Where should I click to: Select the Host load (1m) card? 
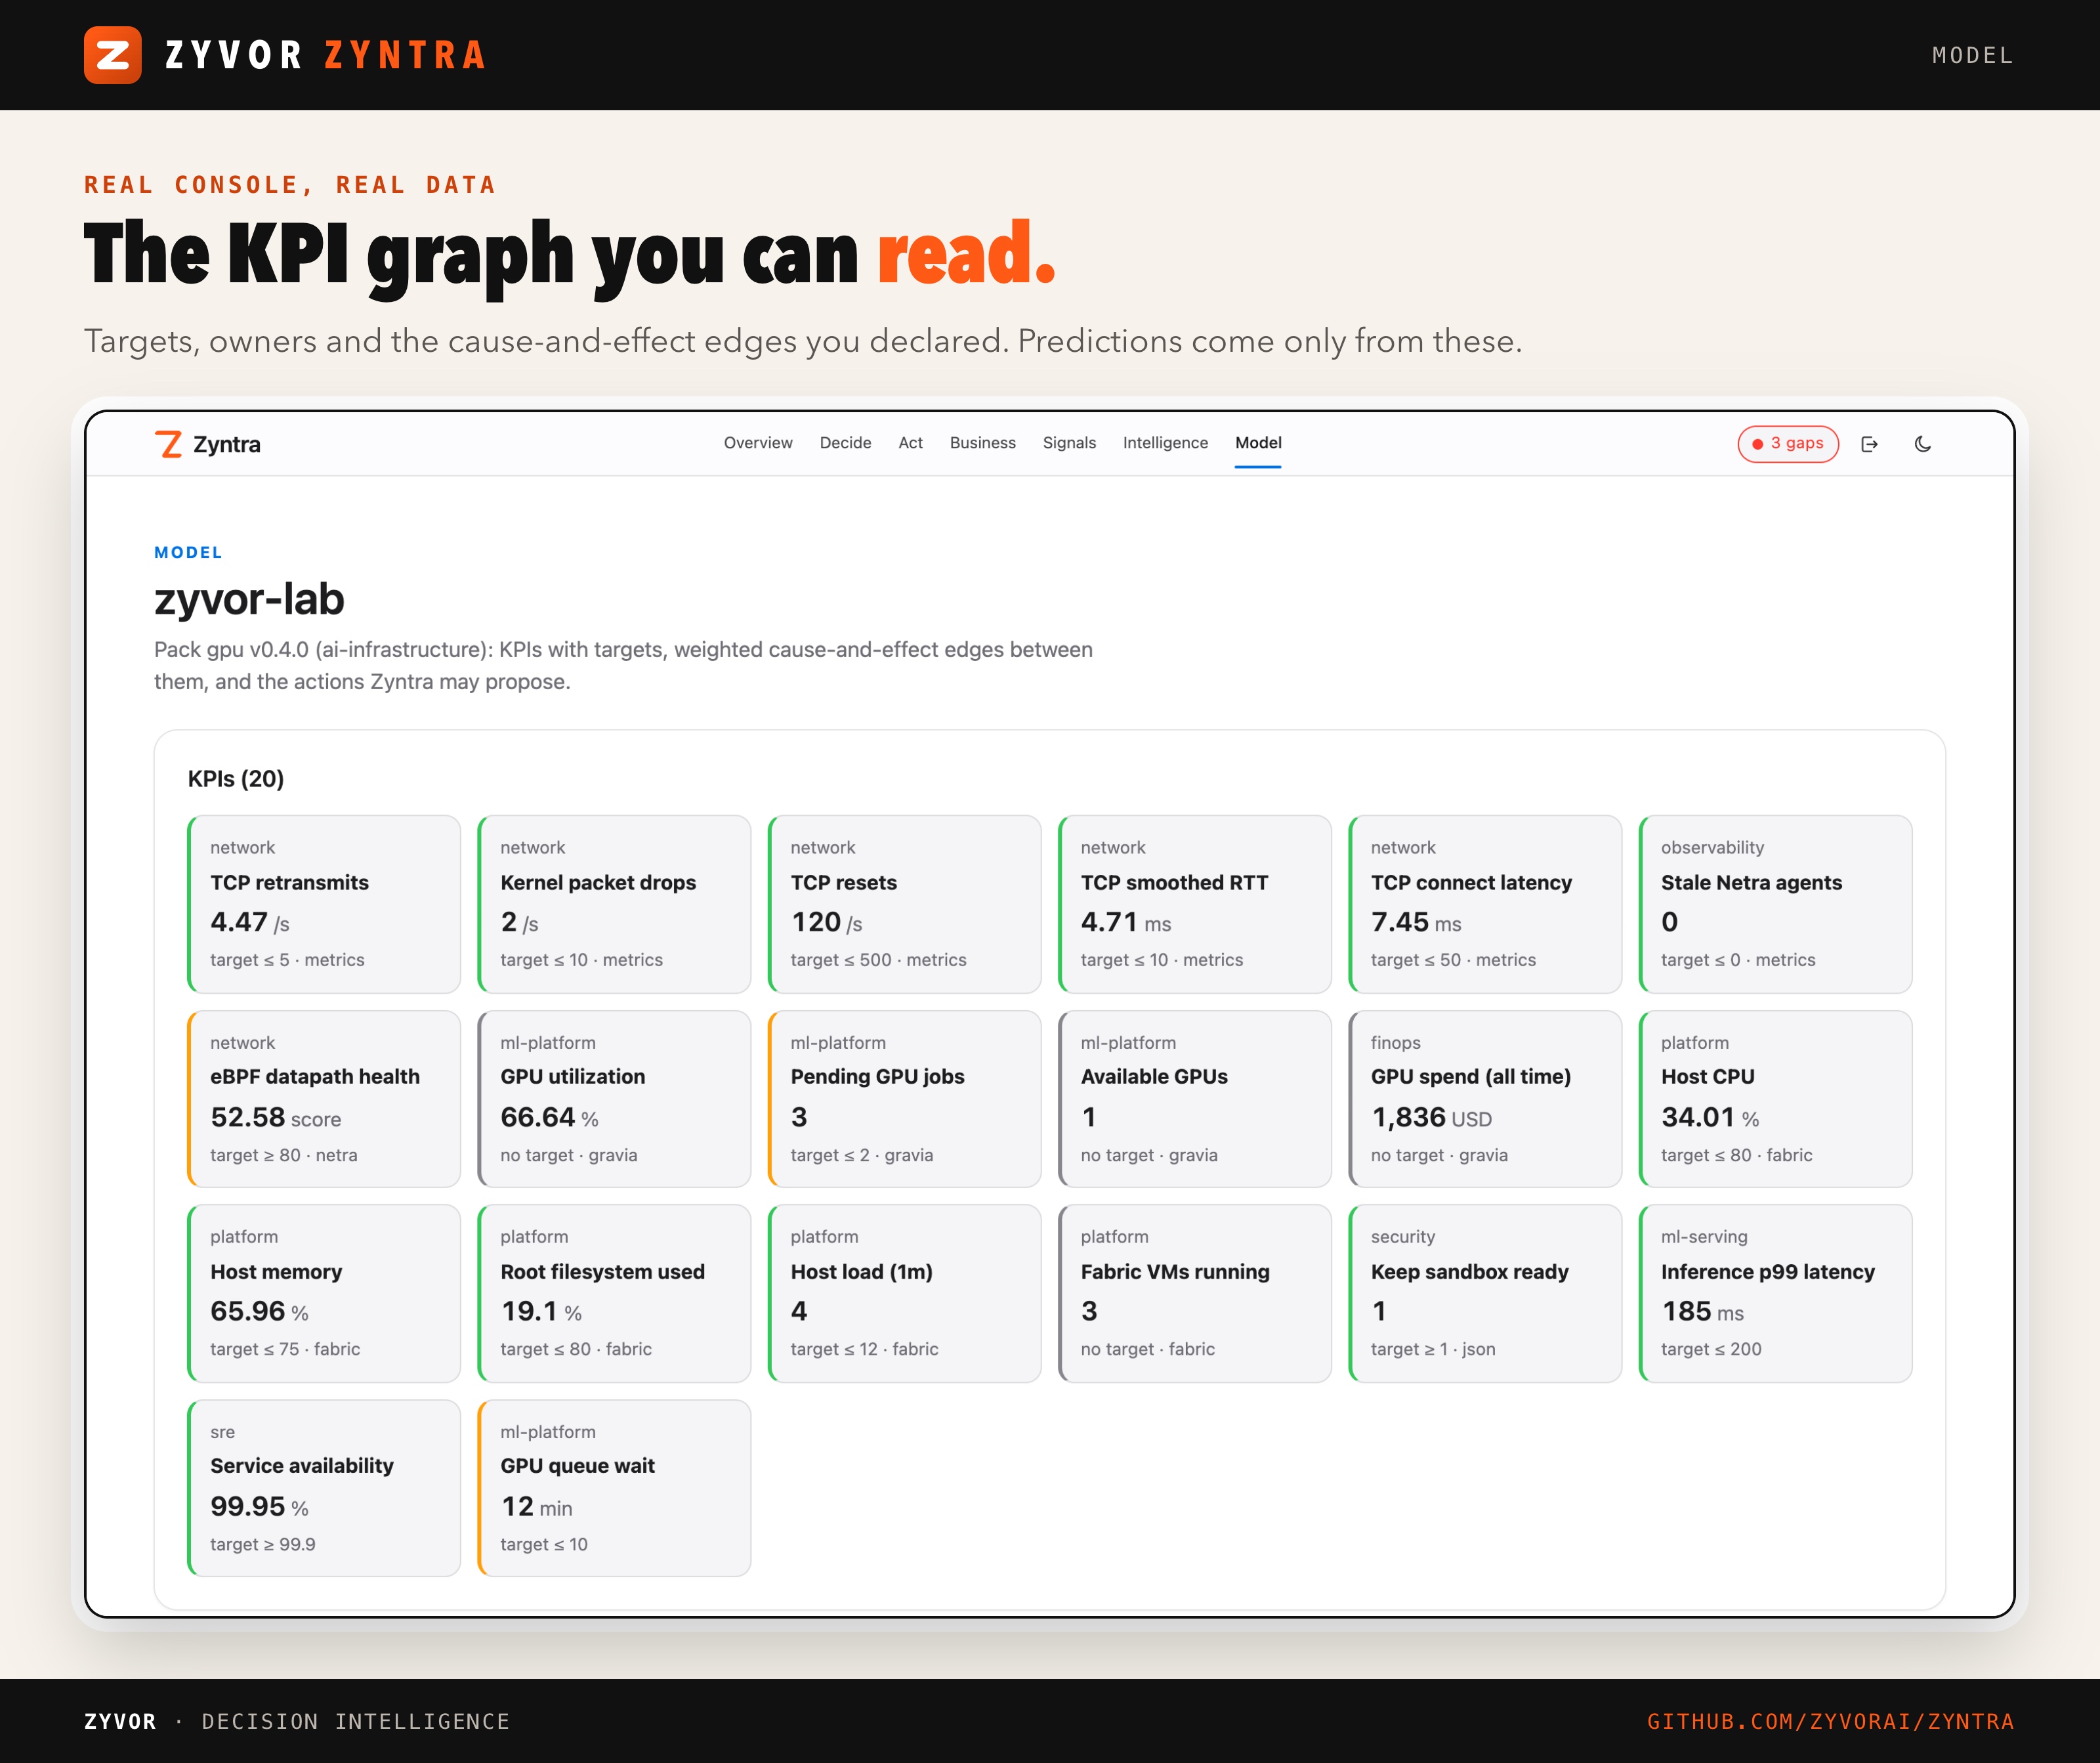pyautogui.click(x=904, y=1293)
